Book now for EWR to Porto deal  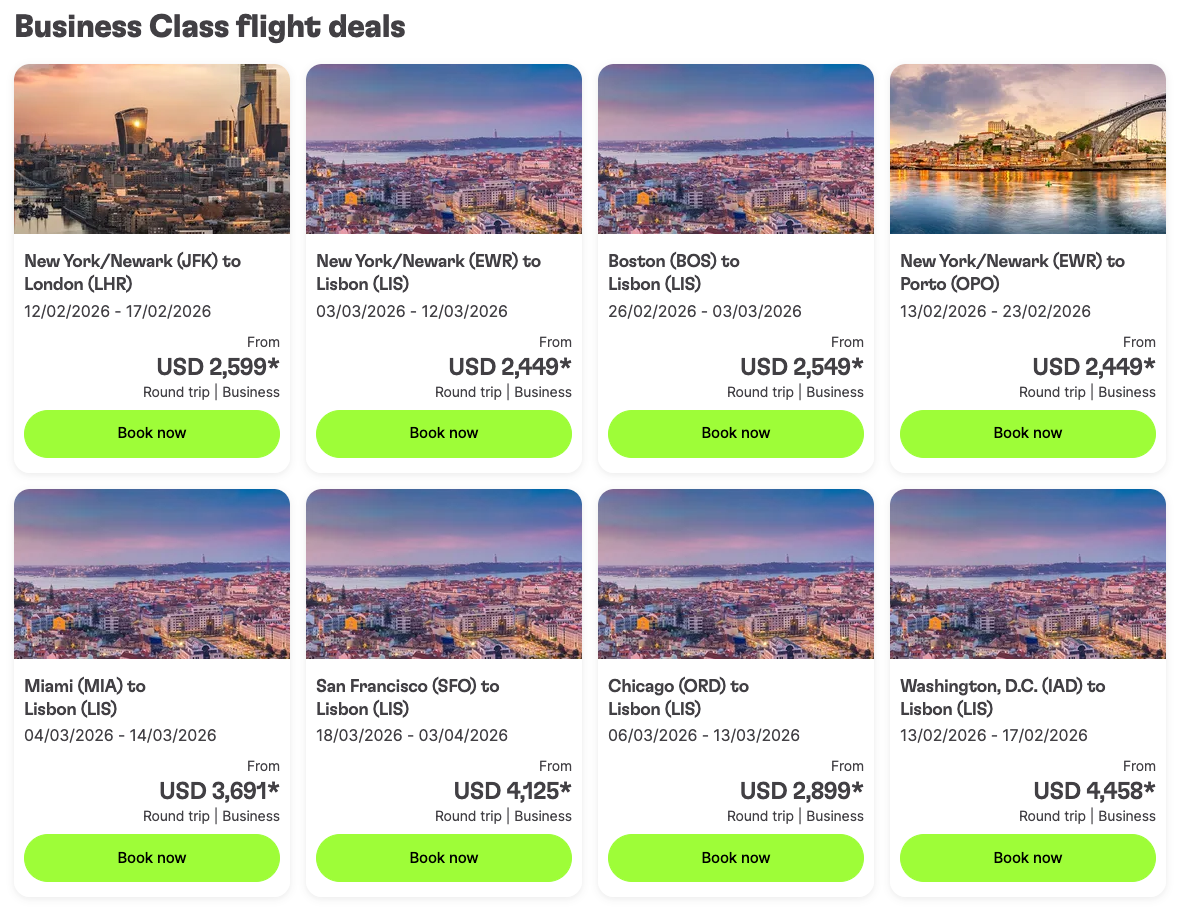point(1028,433)
